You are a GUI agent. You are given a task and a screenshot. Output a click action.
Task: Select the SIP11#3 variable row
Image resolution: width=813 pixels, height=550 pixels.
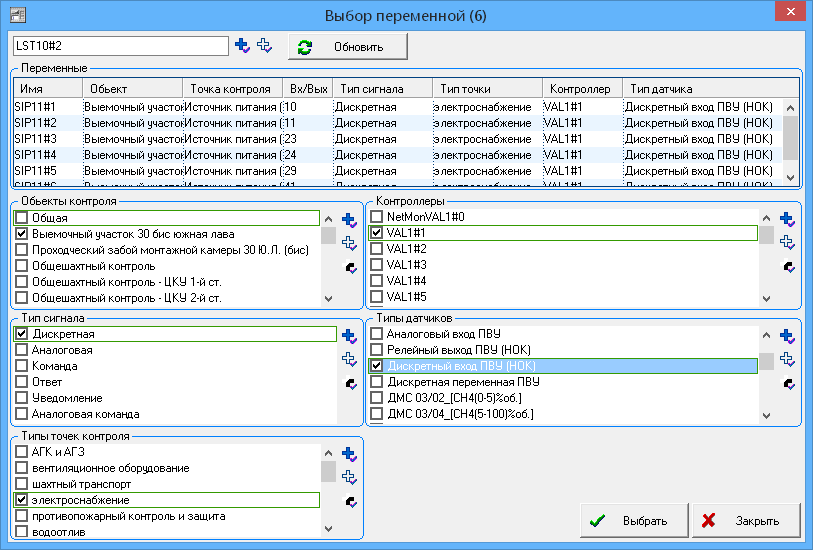(x=398, y=139)
